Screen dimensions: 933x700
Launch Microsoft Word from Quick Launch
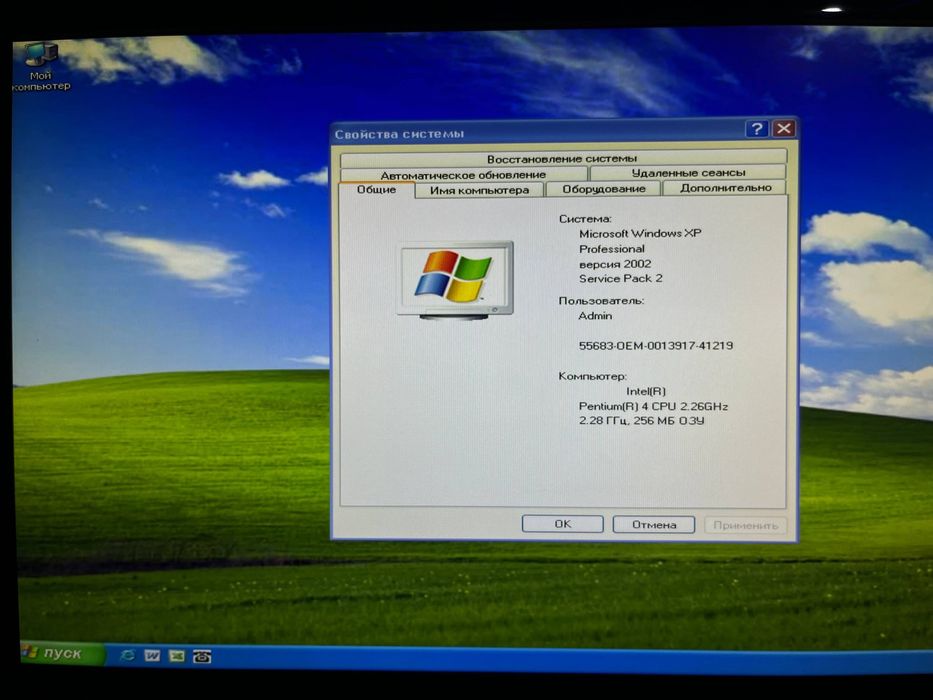(152, 655)
